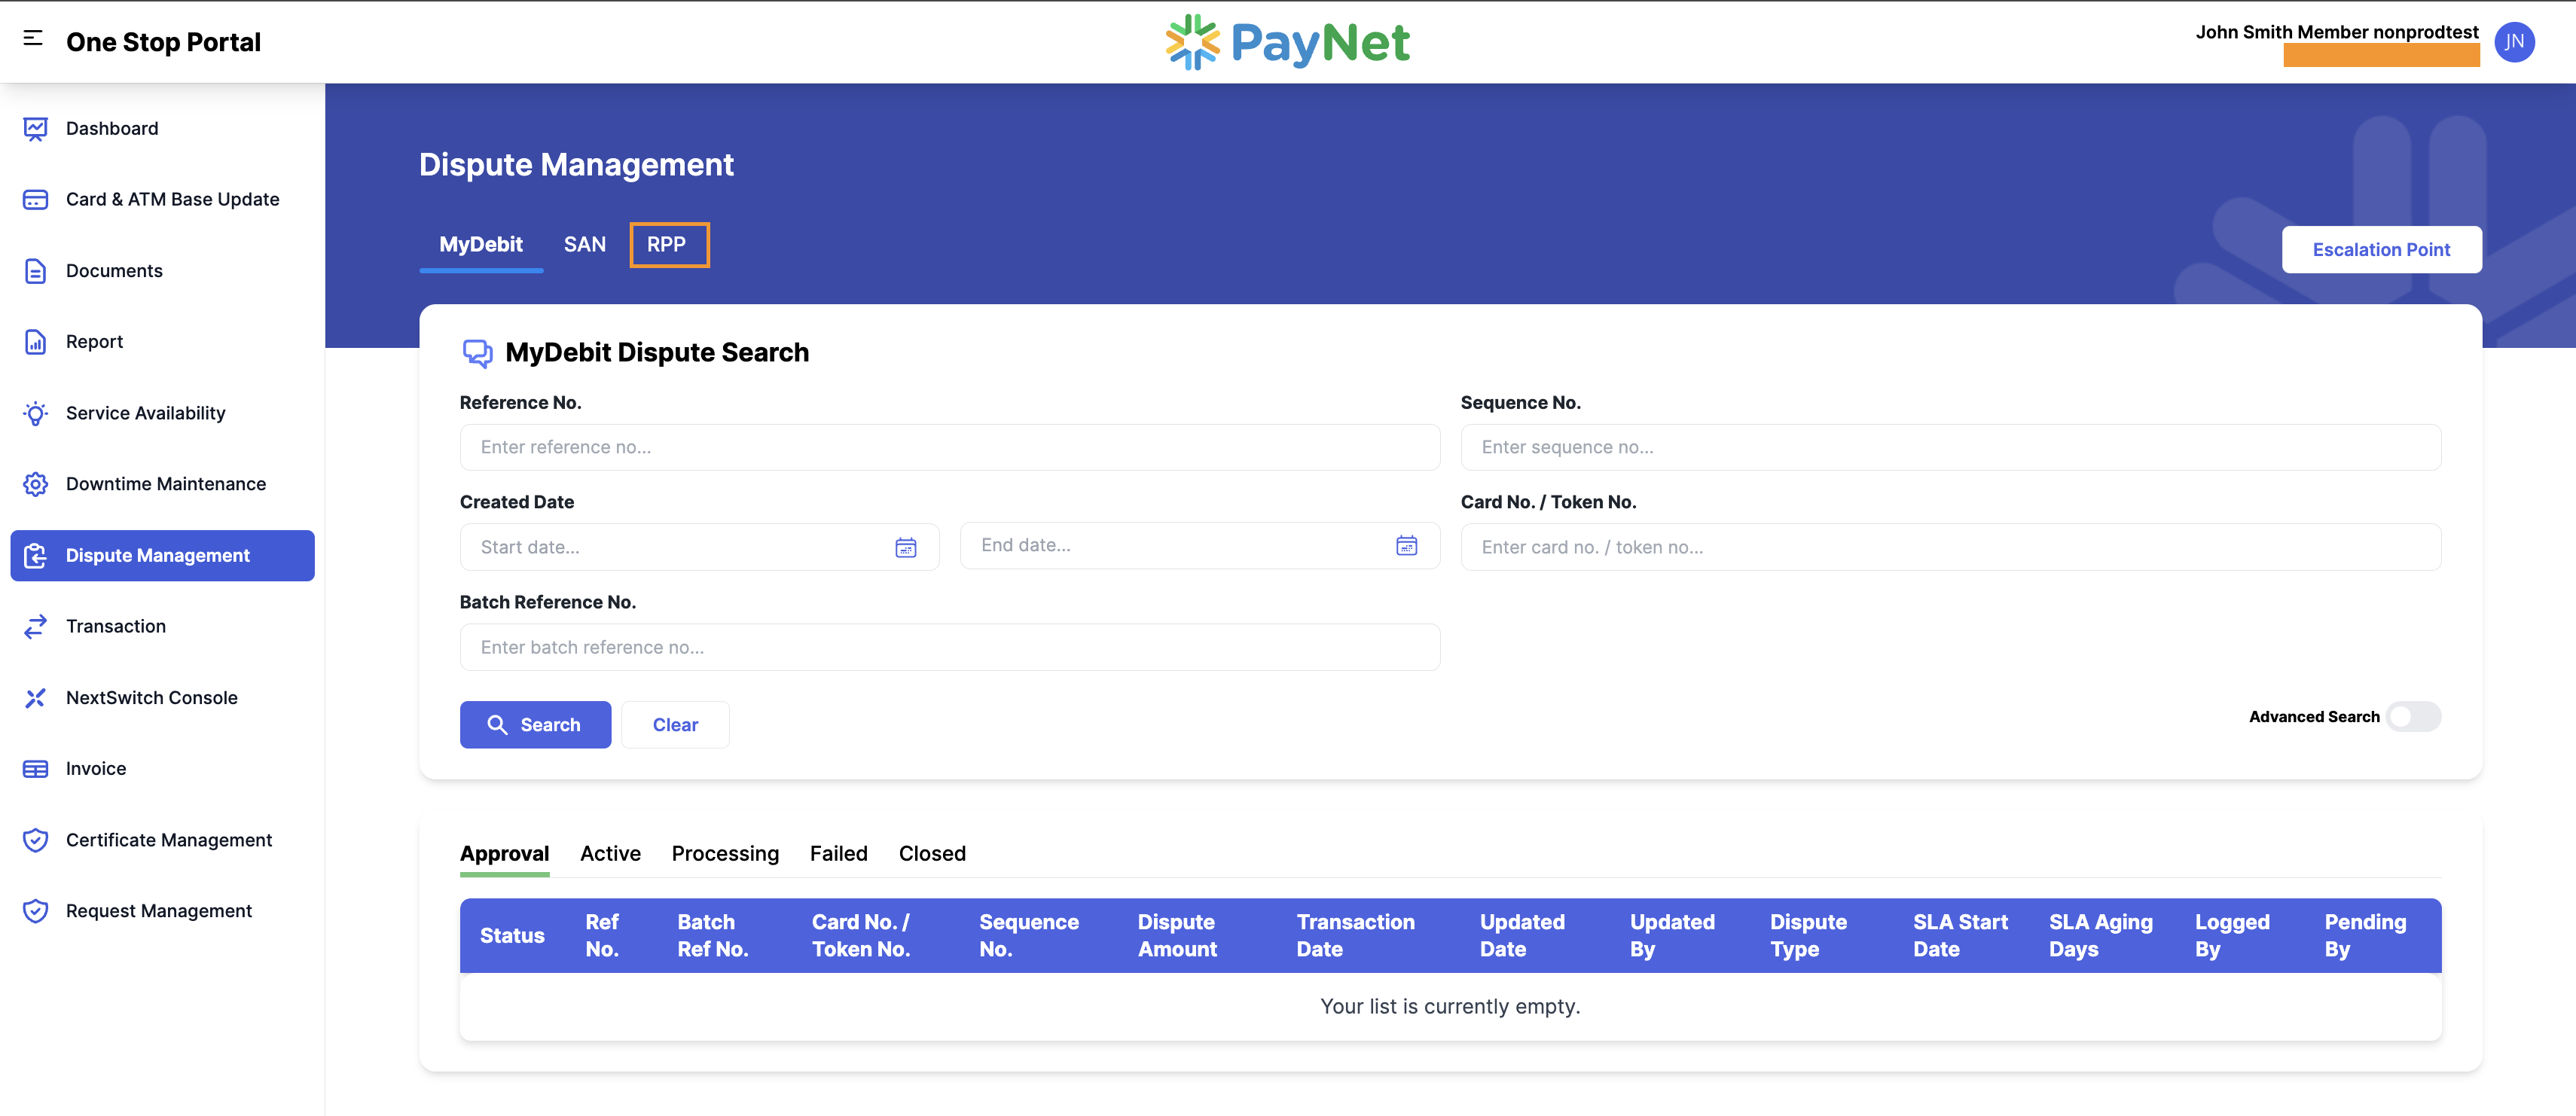Focus the Sequence No. input field
This screenshot has width=2576, height=1116.
(1951, 447)
